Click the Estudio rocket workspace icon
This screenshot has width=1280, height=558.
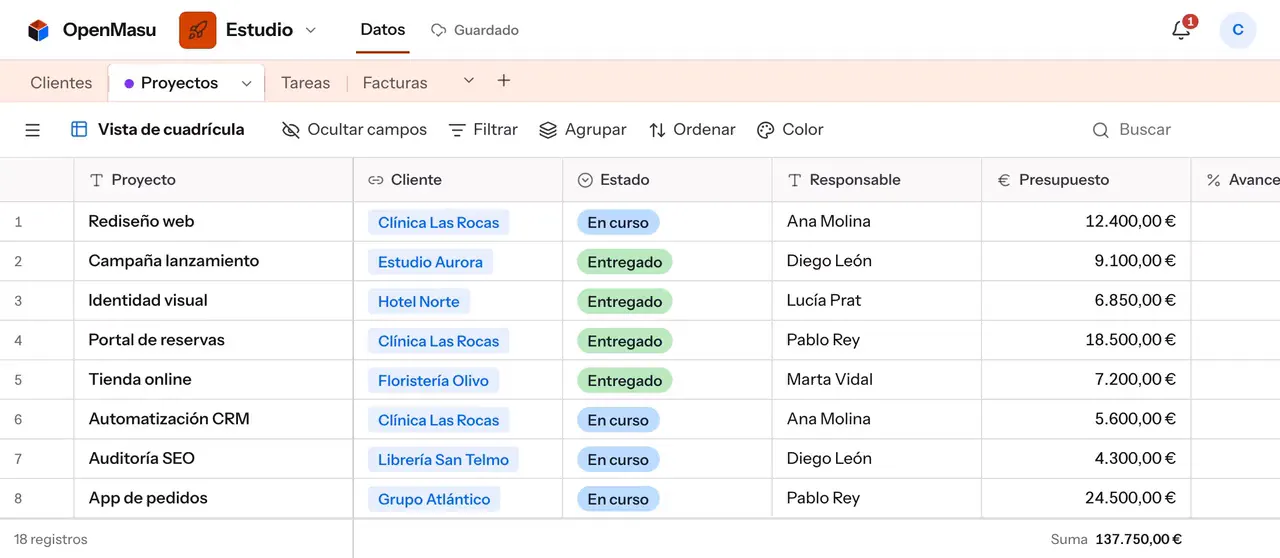click(198, 30)
